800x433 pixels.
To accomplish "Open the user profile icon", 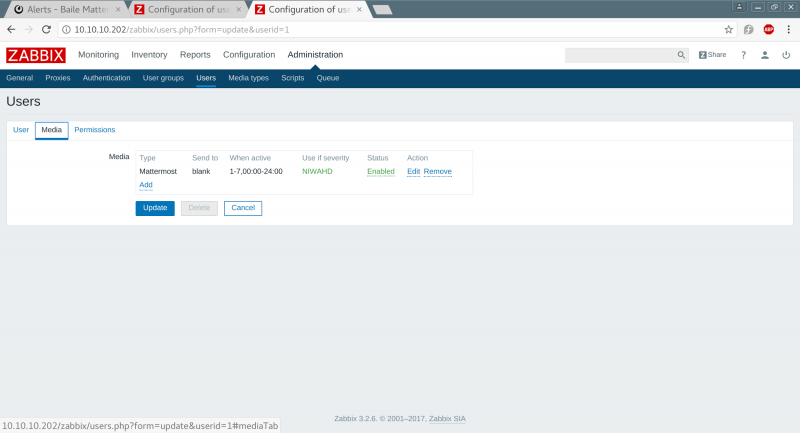I will coord(765,55).
